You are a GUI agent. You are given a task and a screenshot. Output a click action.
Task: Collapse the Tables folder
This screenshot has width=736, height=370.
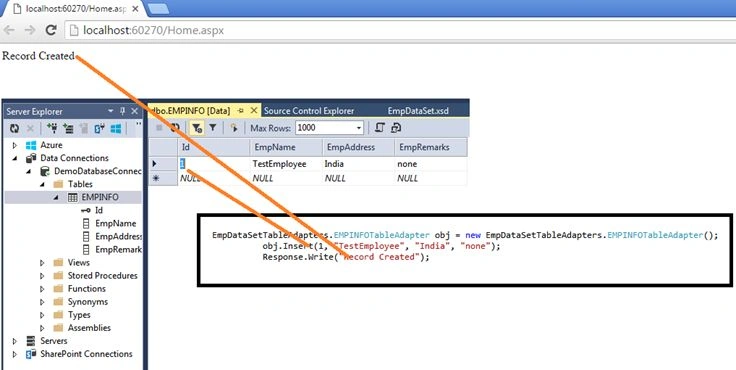point(42,185)
